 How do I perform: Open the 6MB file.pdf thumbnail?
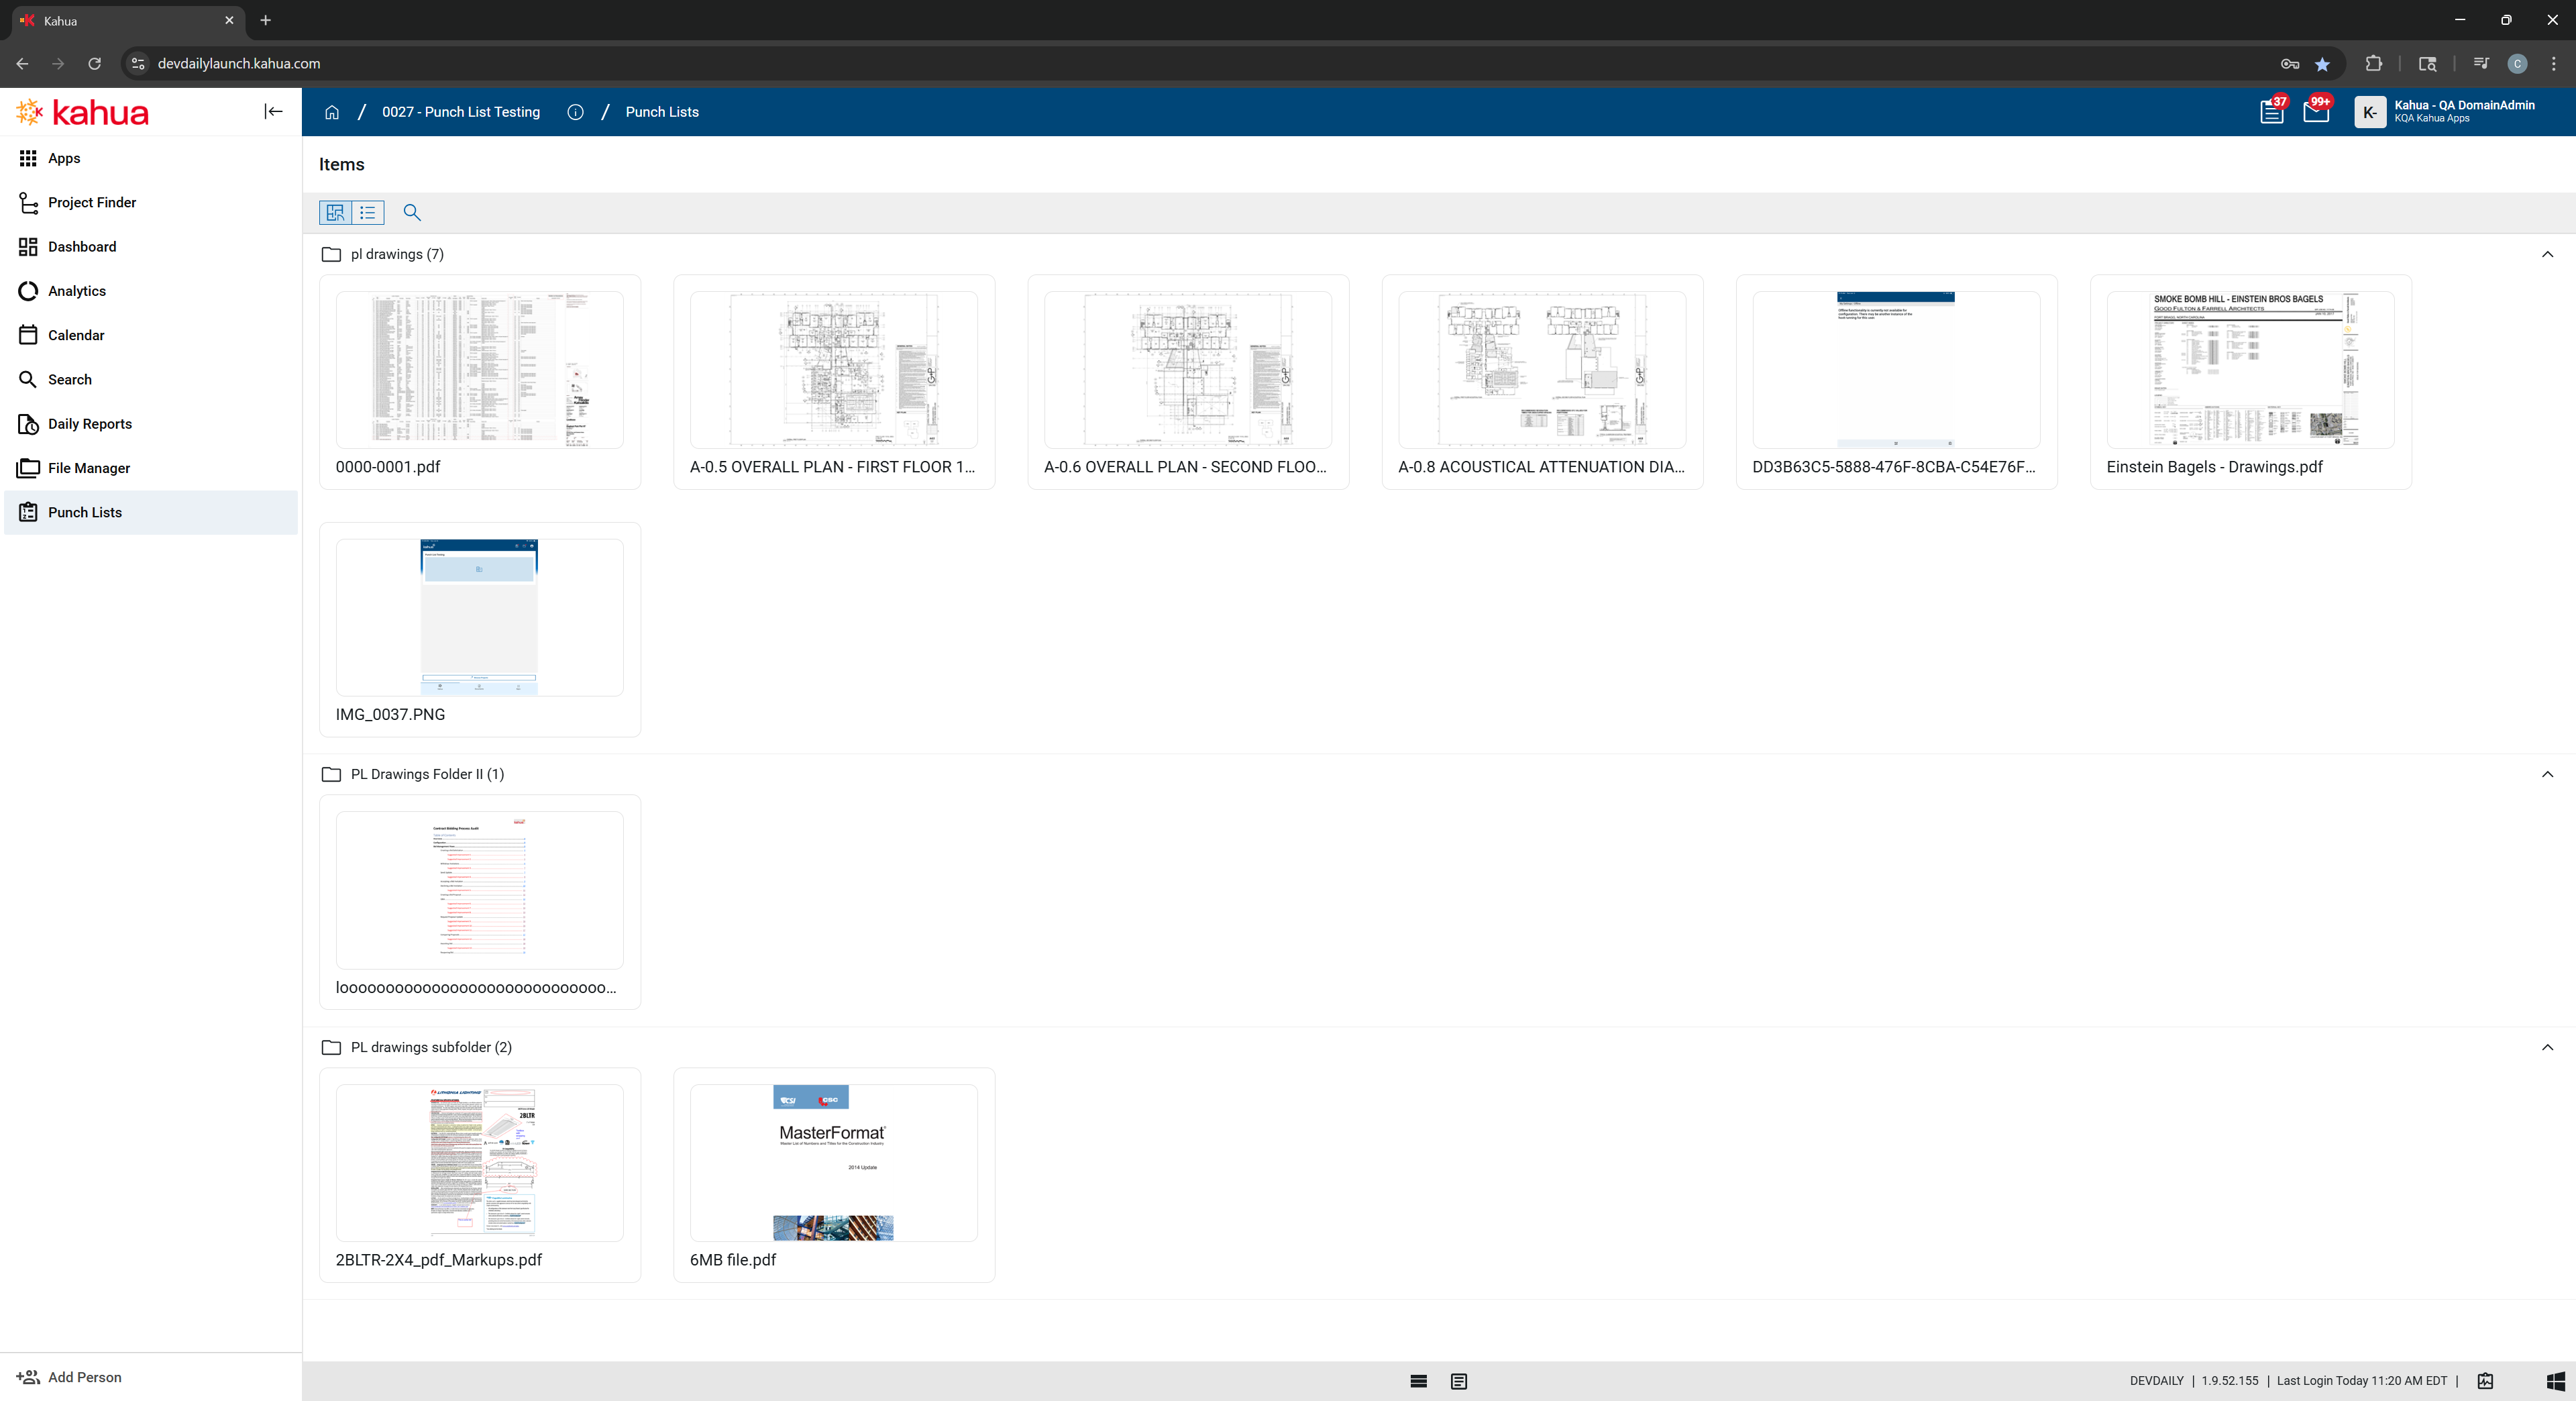[833, 1162]
